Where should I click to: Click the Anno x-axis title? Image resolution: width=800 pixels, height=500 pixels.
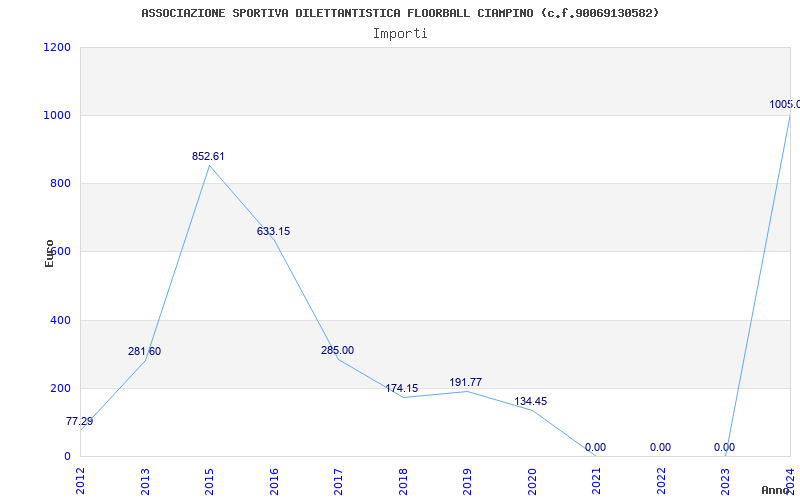point(776,491)
